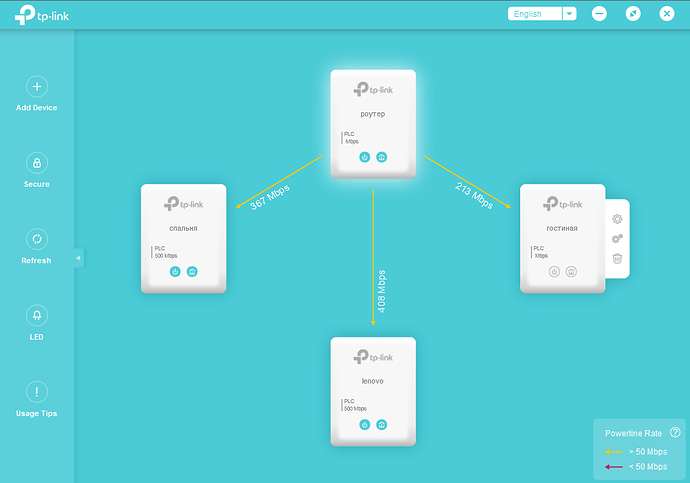690x483 pixels.
Task: Click the power icon on lenovo device
Action: pos(364,424)
